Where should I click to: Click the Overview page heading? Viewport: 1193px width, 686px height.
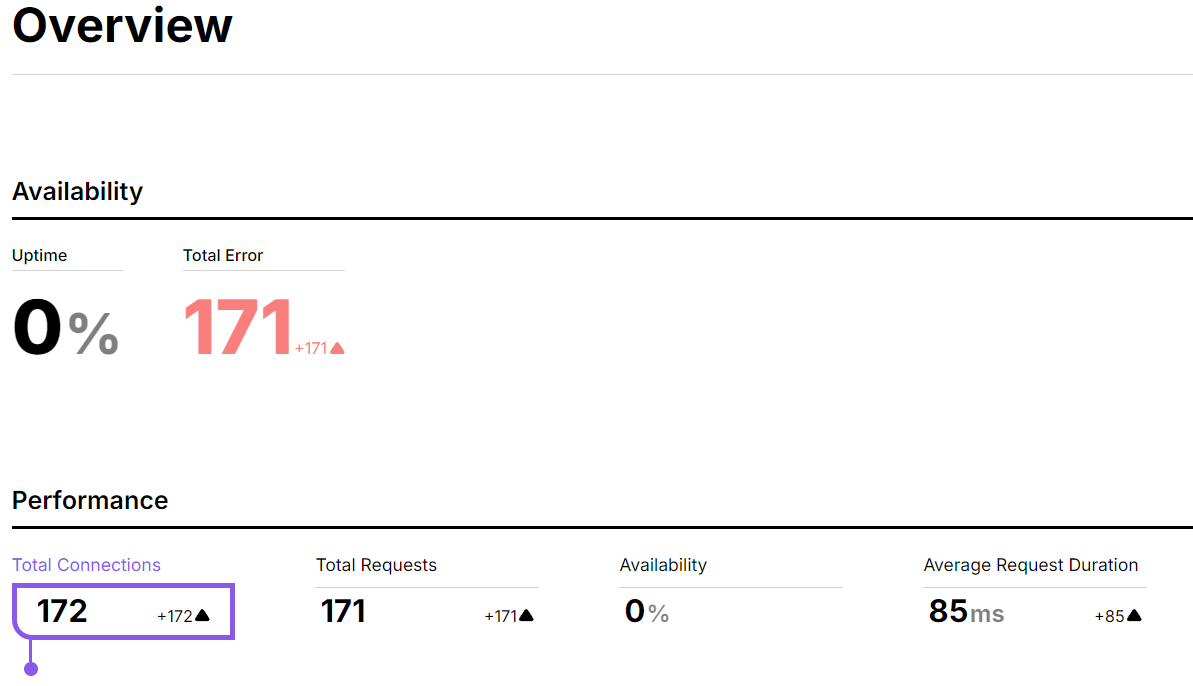click(x=122, y=25)
